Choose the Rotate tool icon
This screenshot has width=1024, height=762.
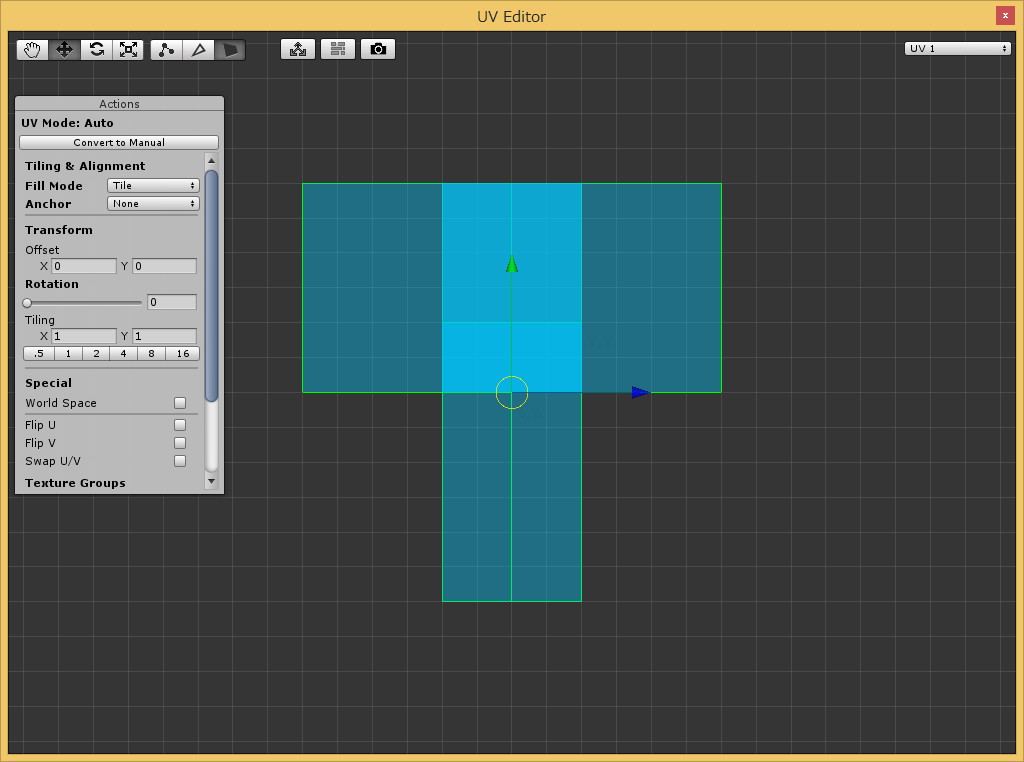pyautogui.click(x=97, y=50)
